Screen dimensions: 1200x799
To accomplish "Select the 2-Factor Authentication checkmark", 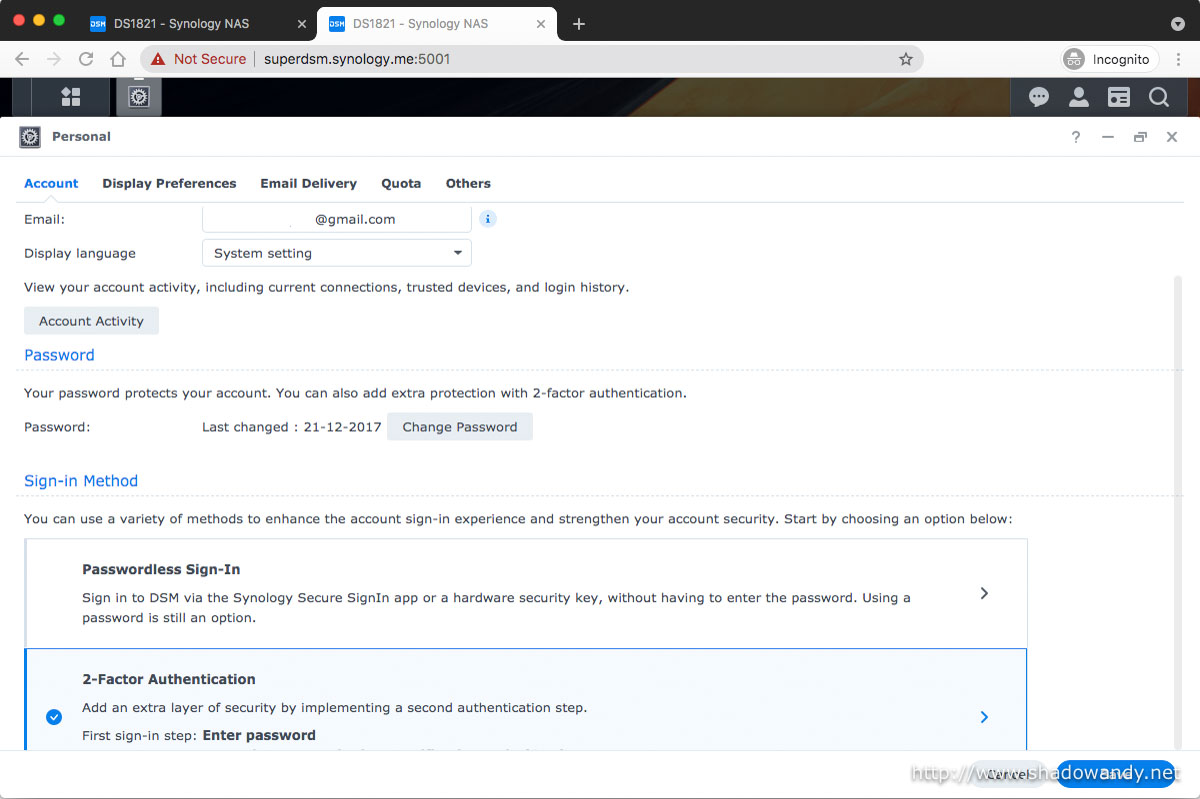I will (54, 717).
